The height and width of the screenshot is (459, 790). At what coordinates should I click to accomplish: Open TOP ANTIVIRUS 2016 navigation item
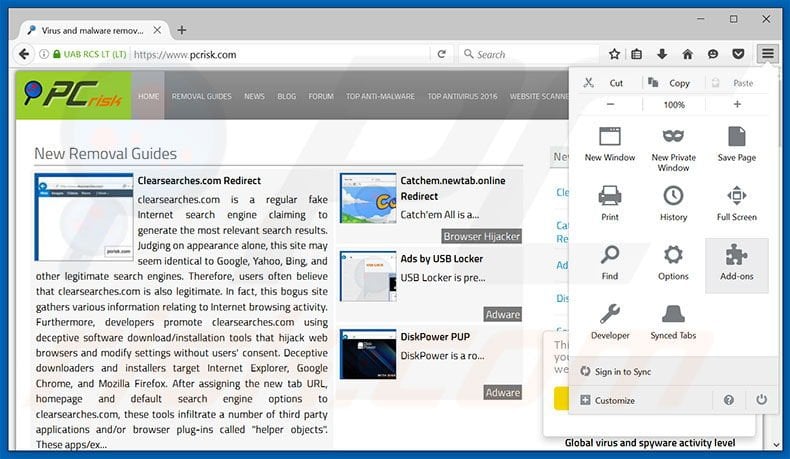[x=462, y=96]
